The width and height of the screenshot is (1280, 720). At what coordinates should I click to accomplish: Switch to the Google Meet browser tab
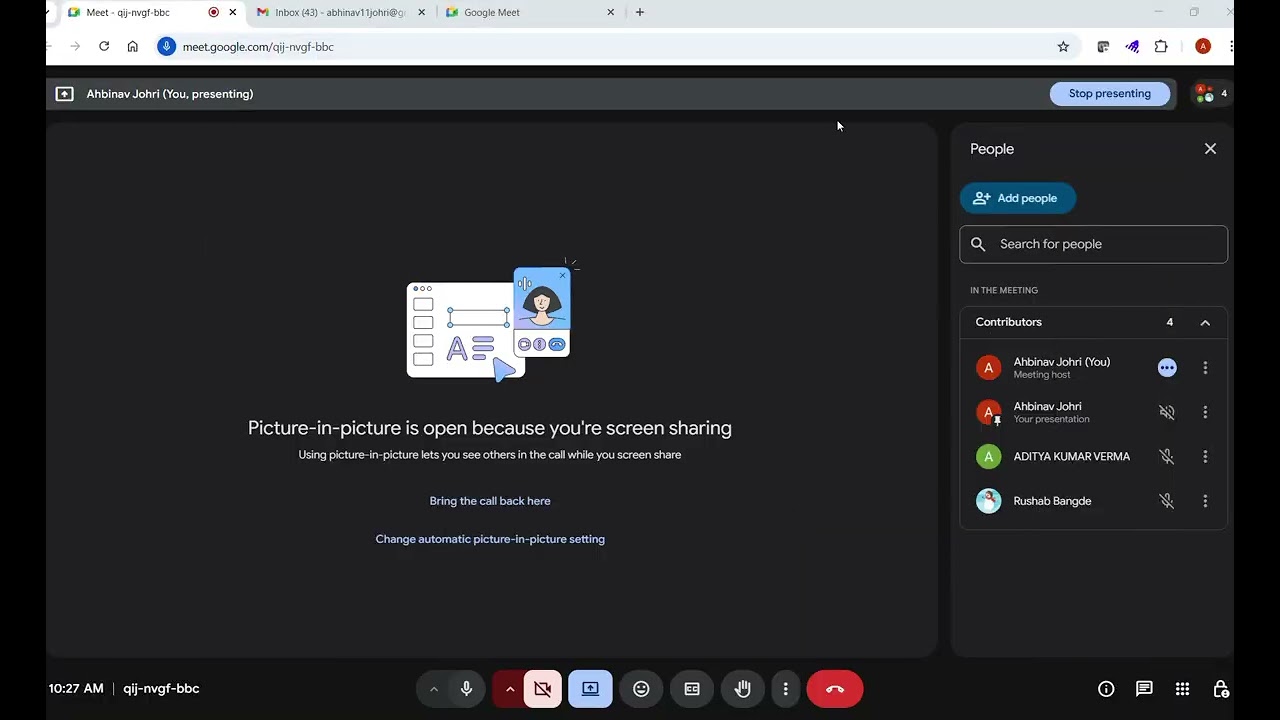pos(529,12)
